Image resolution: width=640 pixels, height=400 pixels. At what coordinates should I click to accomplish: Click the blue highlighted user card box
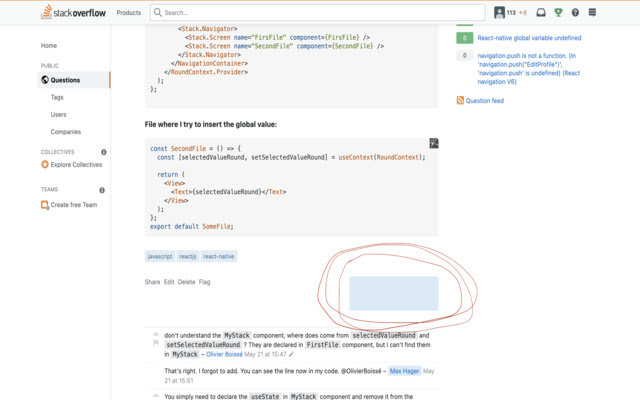tap(394, 293)
